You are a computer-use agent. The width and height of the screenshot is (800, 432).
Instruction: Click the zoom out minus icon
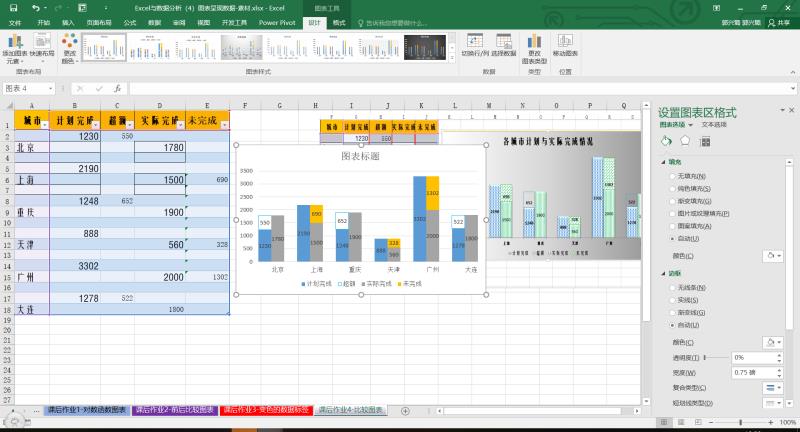[x=711, y=422]
